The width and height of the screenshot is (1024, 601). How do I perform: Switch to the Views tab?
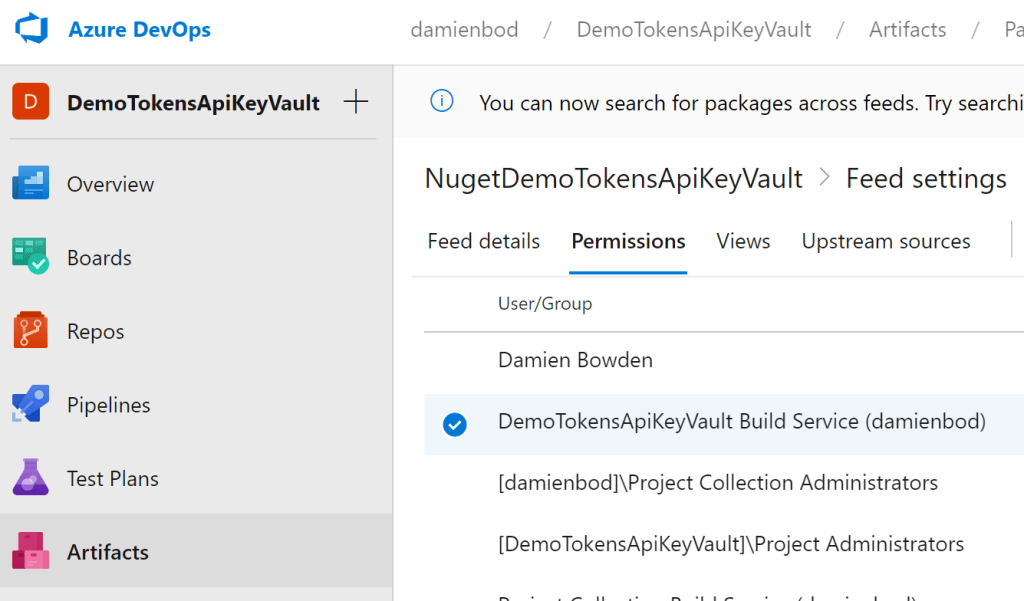click(743, 242)
